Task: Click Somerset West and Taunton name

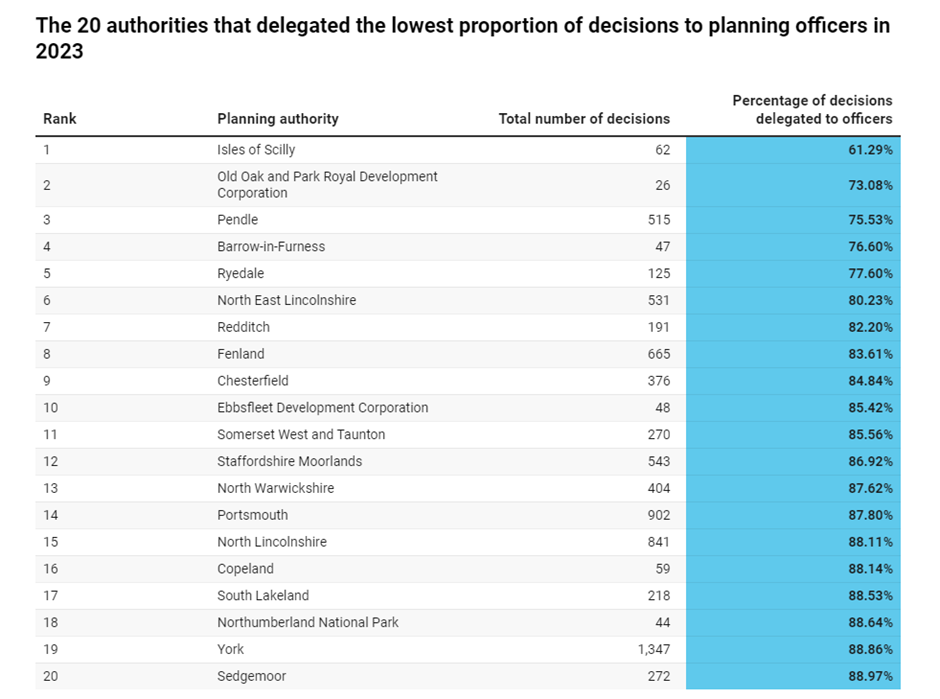Action: pyautogui.click(x=301, y=435)
